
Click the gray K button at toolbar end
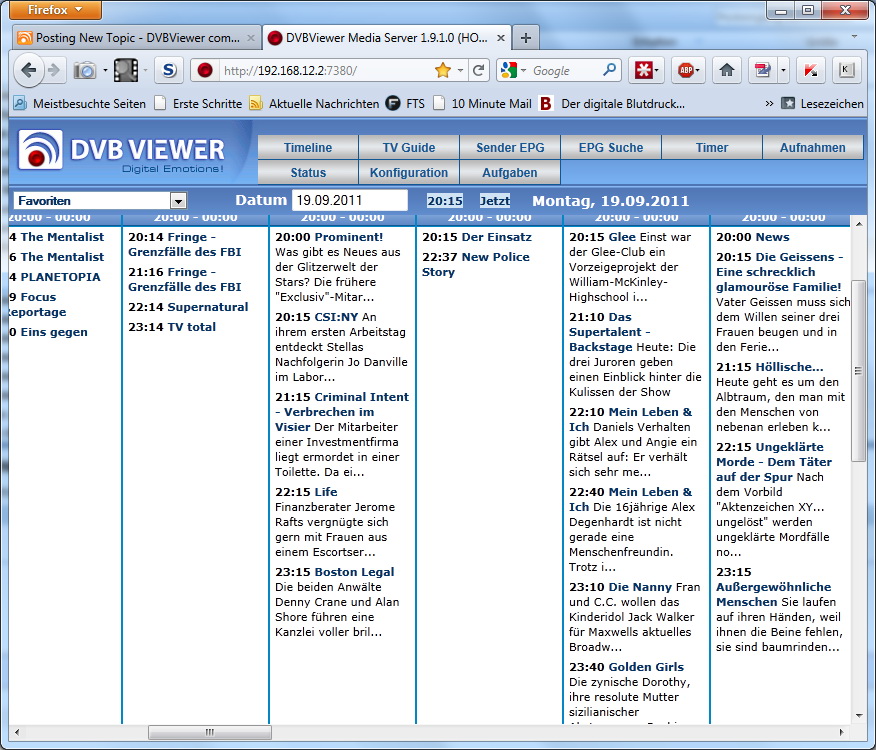coord(846,70)
